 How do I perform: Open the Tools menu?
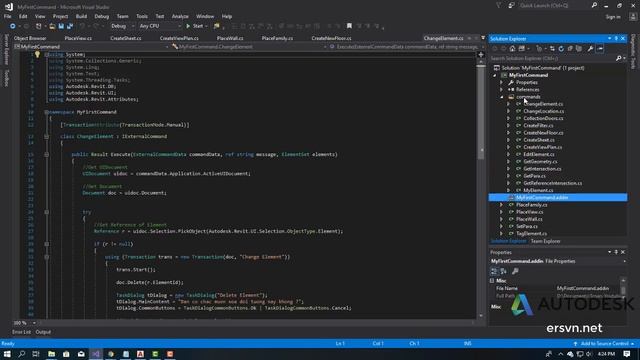click(x=142, y=16)
